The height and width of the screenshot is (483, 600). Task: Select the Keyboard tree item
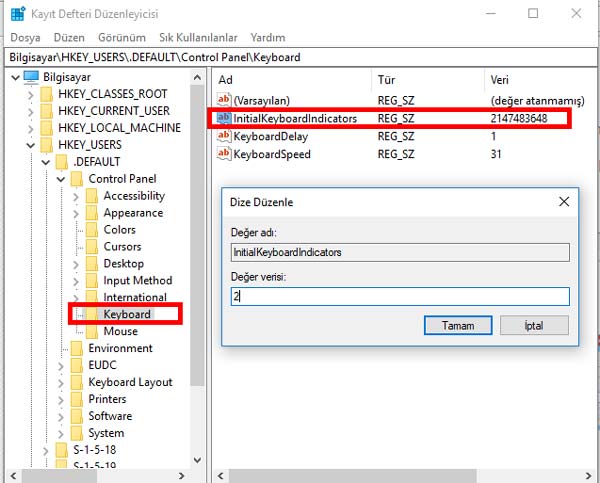[x=127, y=314]
